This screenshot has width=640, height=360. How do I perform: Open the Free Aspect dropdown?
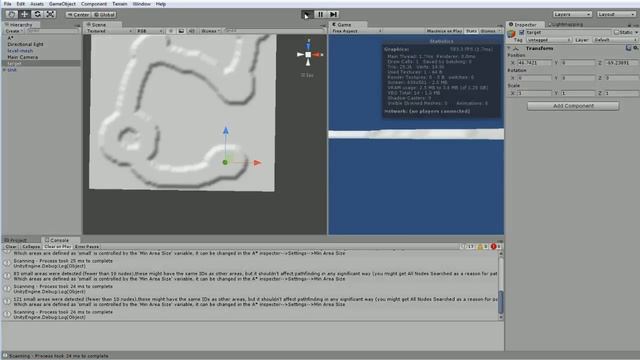pyautogui.click(x=356, y=31)
